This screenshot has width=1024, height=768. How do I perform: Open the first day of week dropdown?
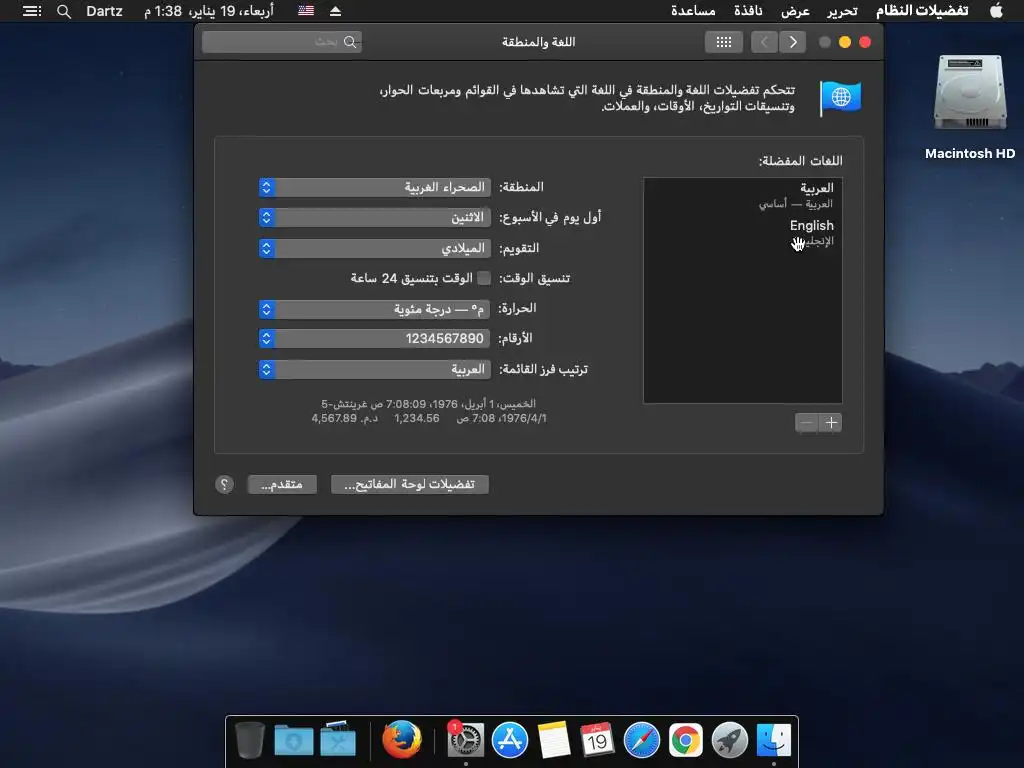click(x=375, y=217)
